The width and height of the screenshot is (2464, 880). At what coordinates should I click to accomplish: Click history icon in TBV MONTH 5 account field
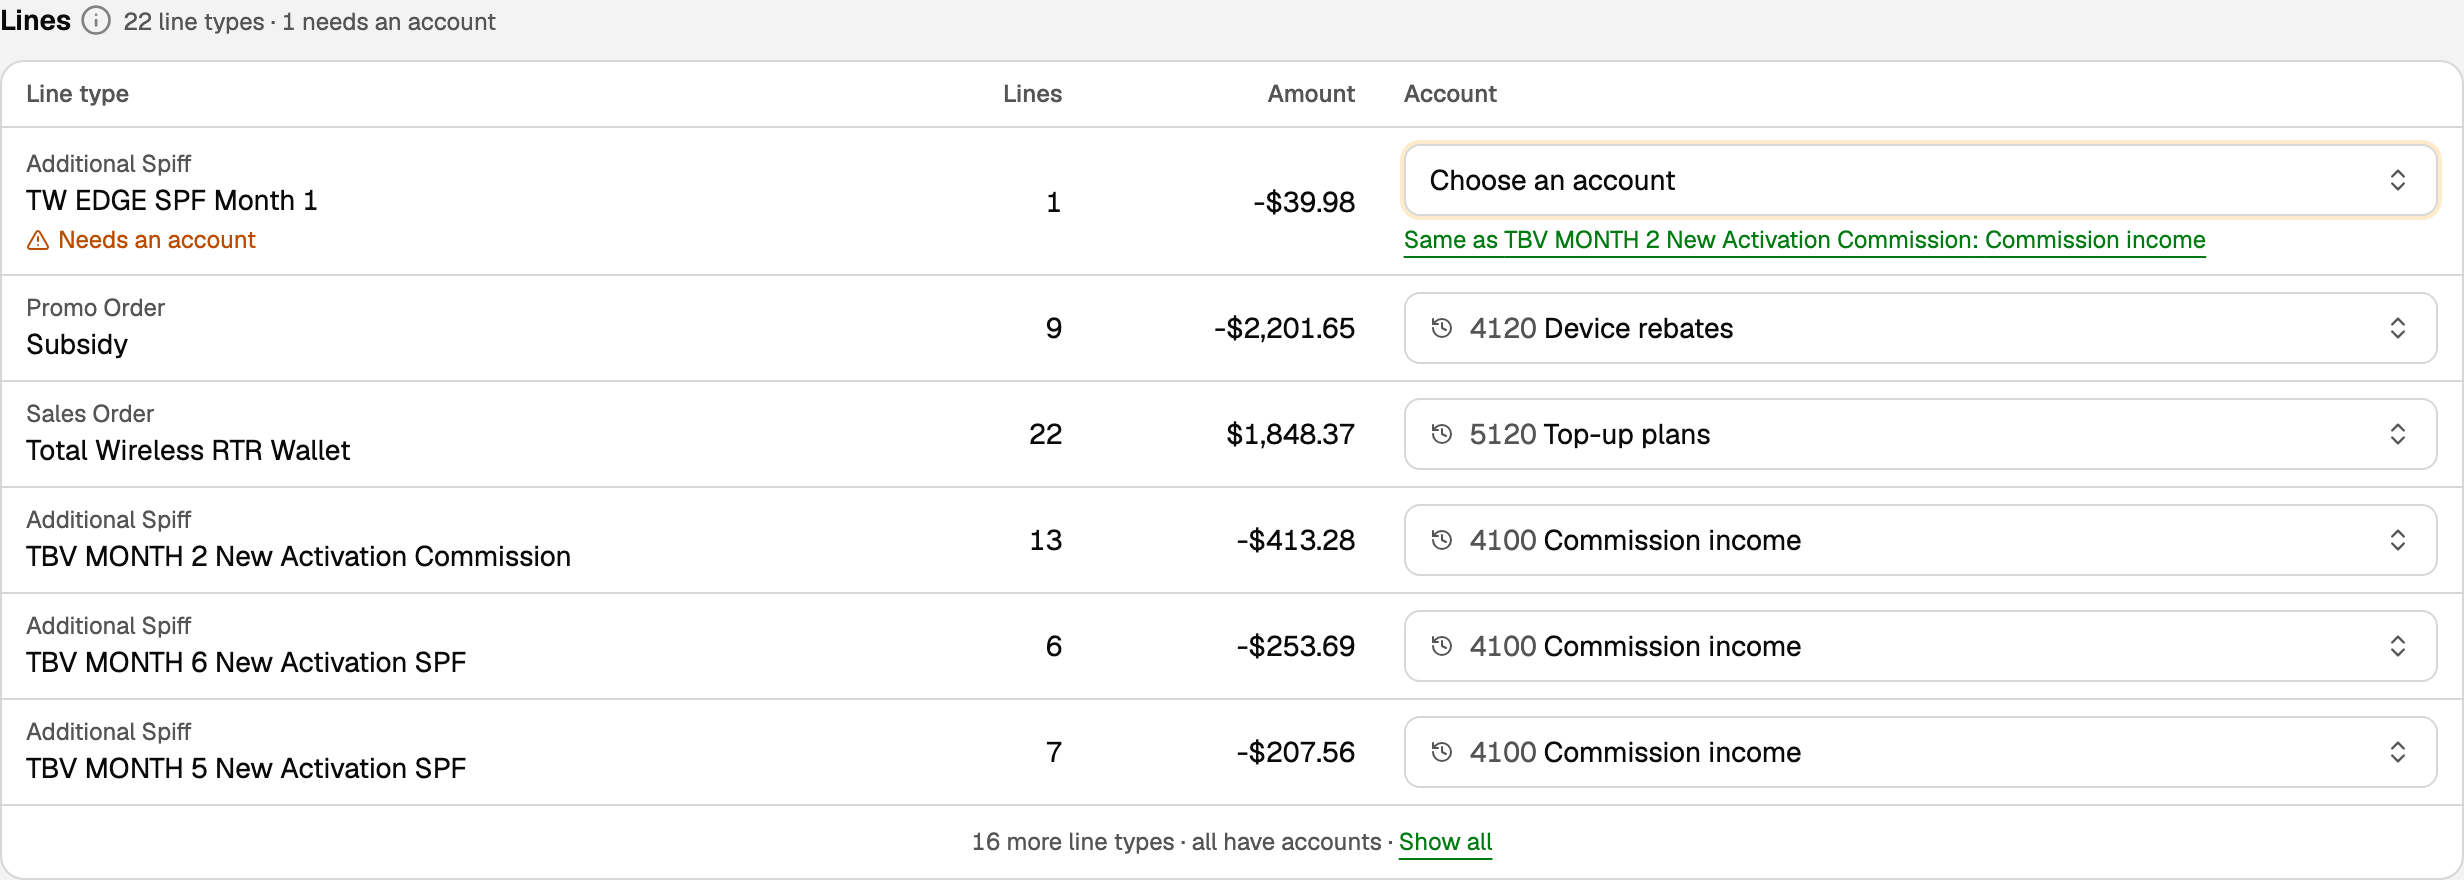click(1441, 752)
